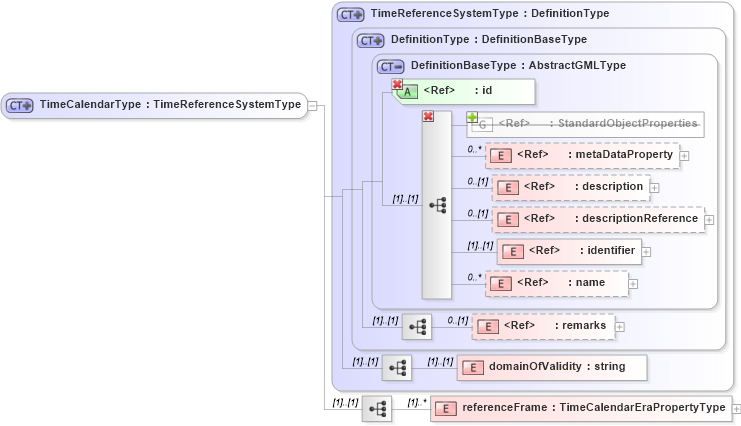741x426 pixels.
Task: Click the CT icon of TimeReferenceSystemType
Action: (x=350, y=15)
